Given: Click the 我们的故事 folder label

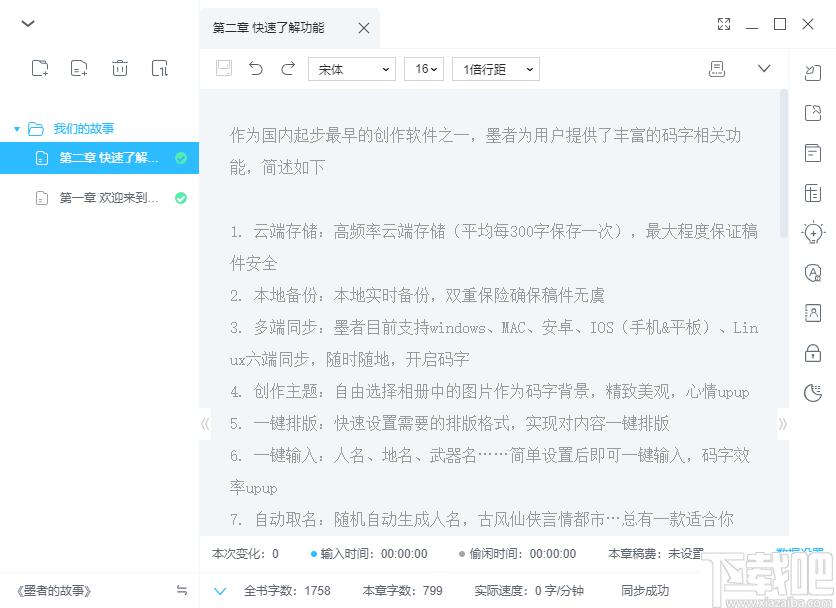Looking at the screenshot, I should click(x=84, y=129).
